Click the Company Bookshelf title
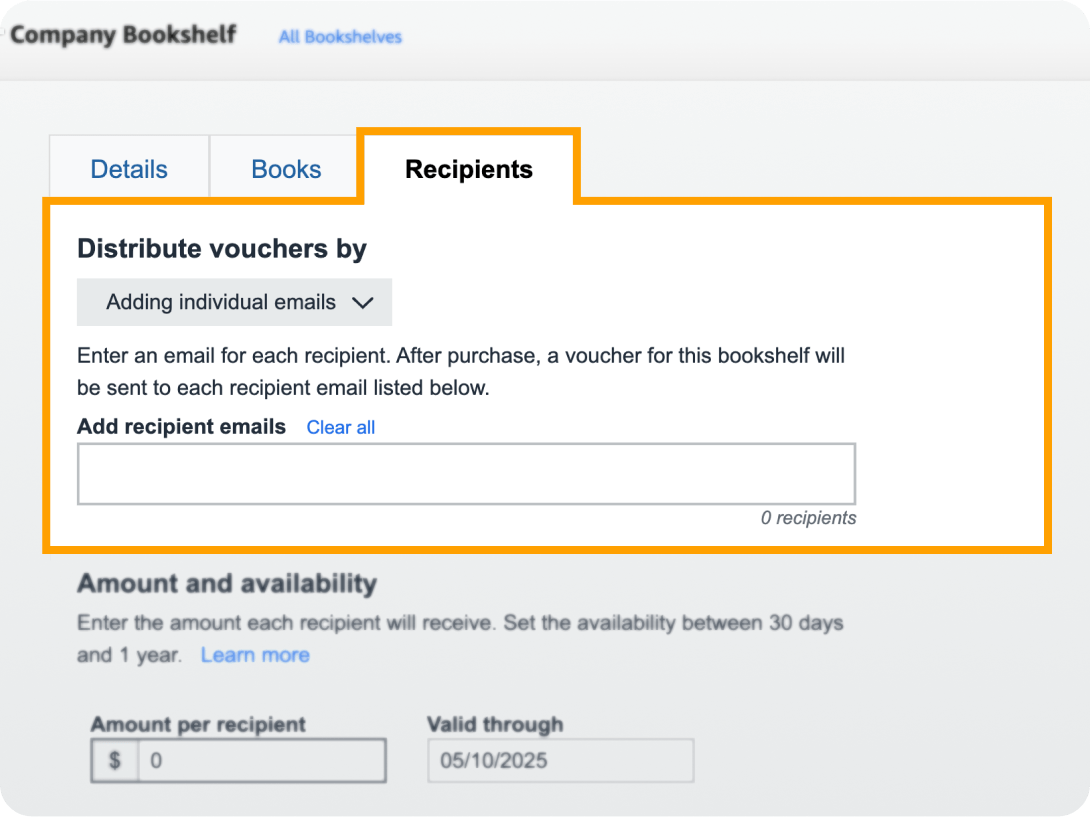 tap(123, 35)
